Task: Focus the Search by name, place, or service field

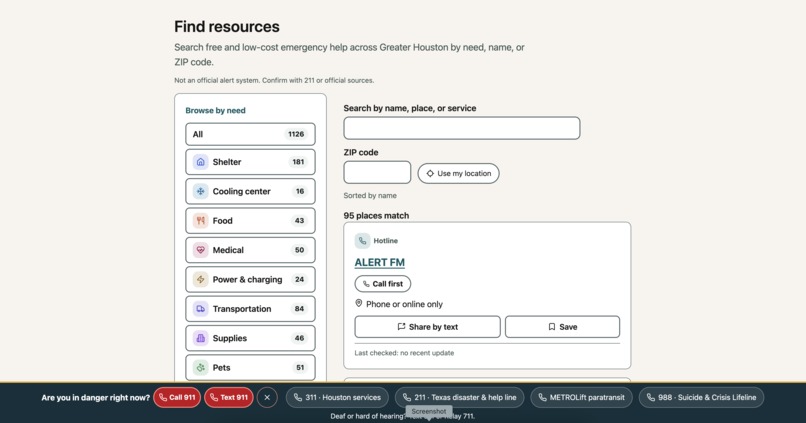Action: [x=462, y=128]
